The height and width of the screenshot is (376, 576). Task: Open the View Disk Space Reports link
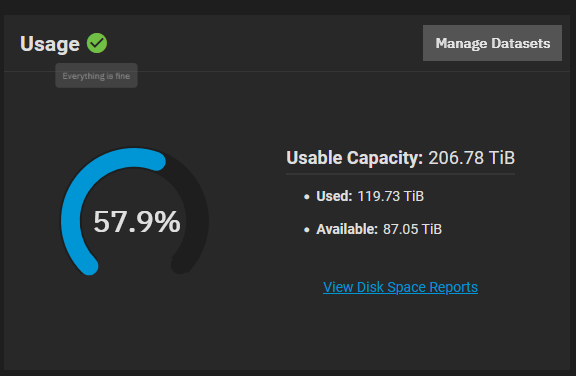[x=400, y=287]
